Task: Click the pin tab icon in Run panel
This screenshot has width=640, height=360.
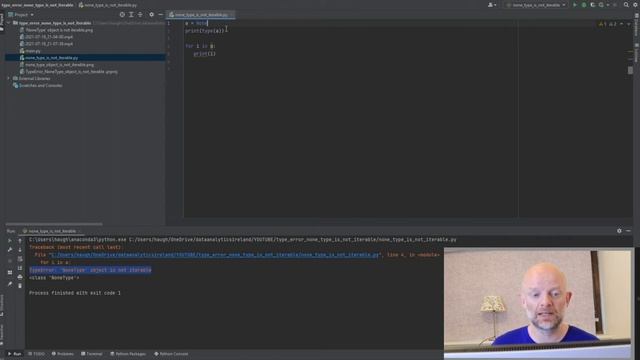Action: [x=10, y=284]
